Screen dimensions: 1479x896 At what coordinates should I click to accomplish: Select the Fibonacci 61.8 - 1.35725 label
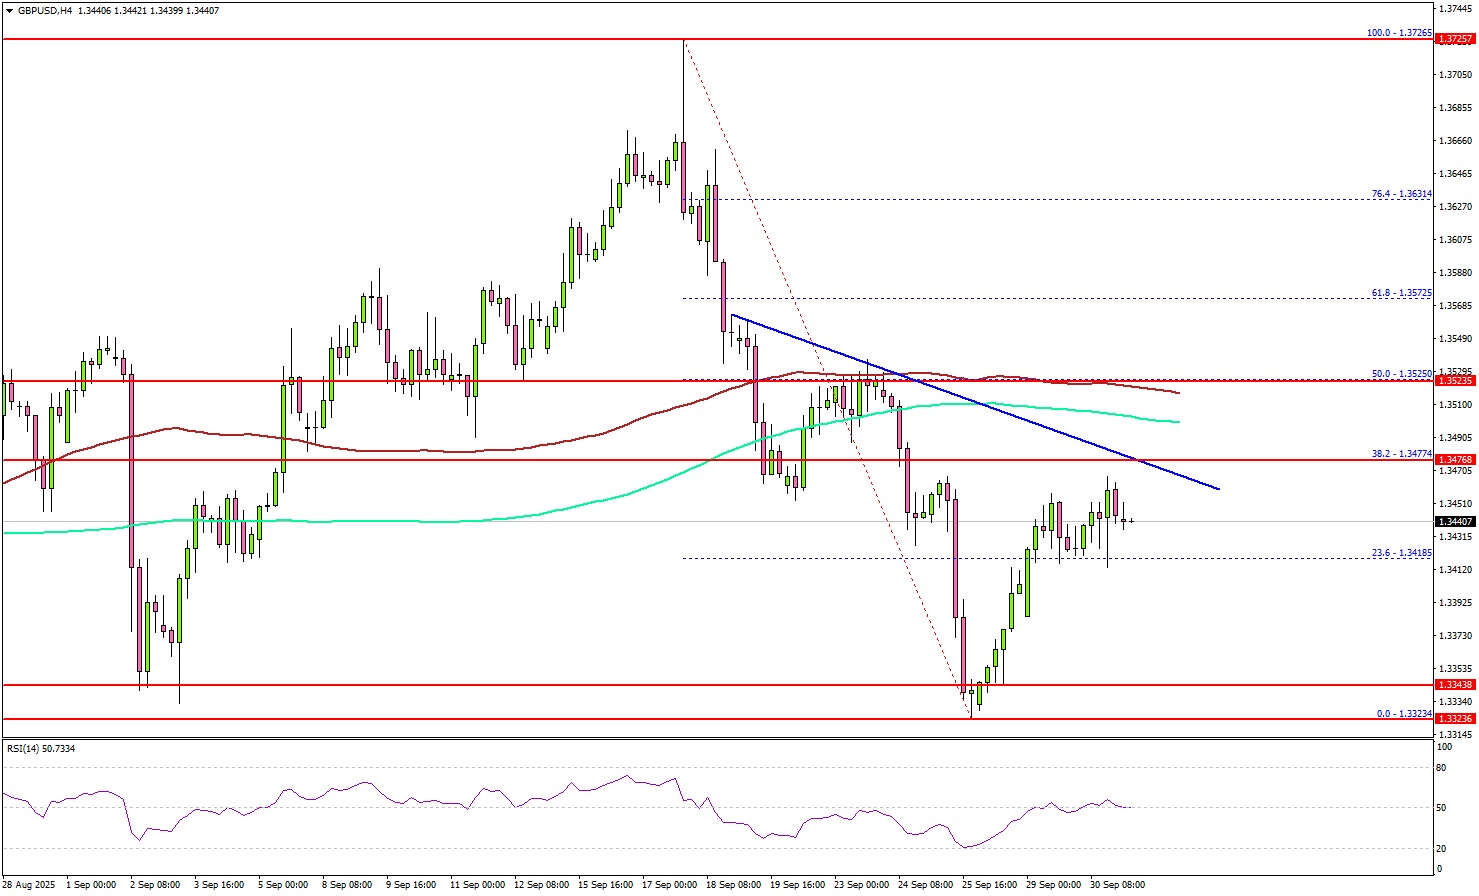pyautogui.click(x=1401, y=293)
